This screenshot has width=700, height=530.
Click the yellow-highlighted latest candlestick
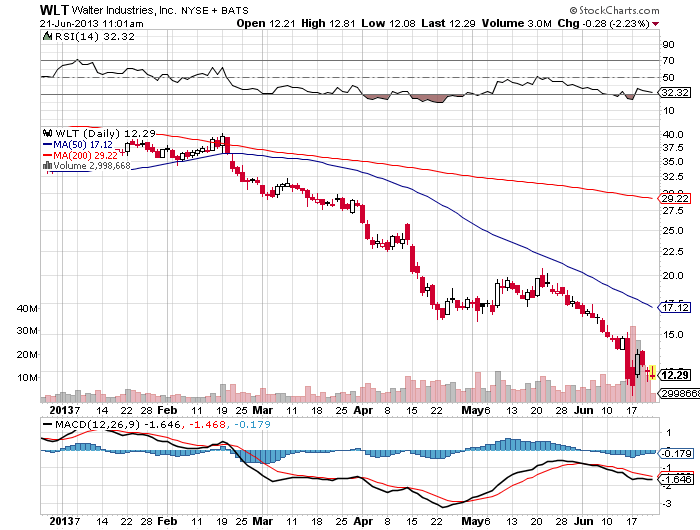(x=652, y=373)
